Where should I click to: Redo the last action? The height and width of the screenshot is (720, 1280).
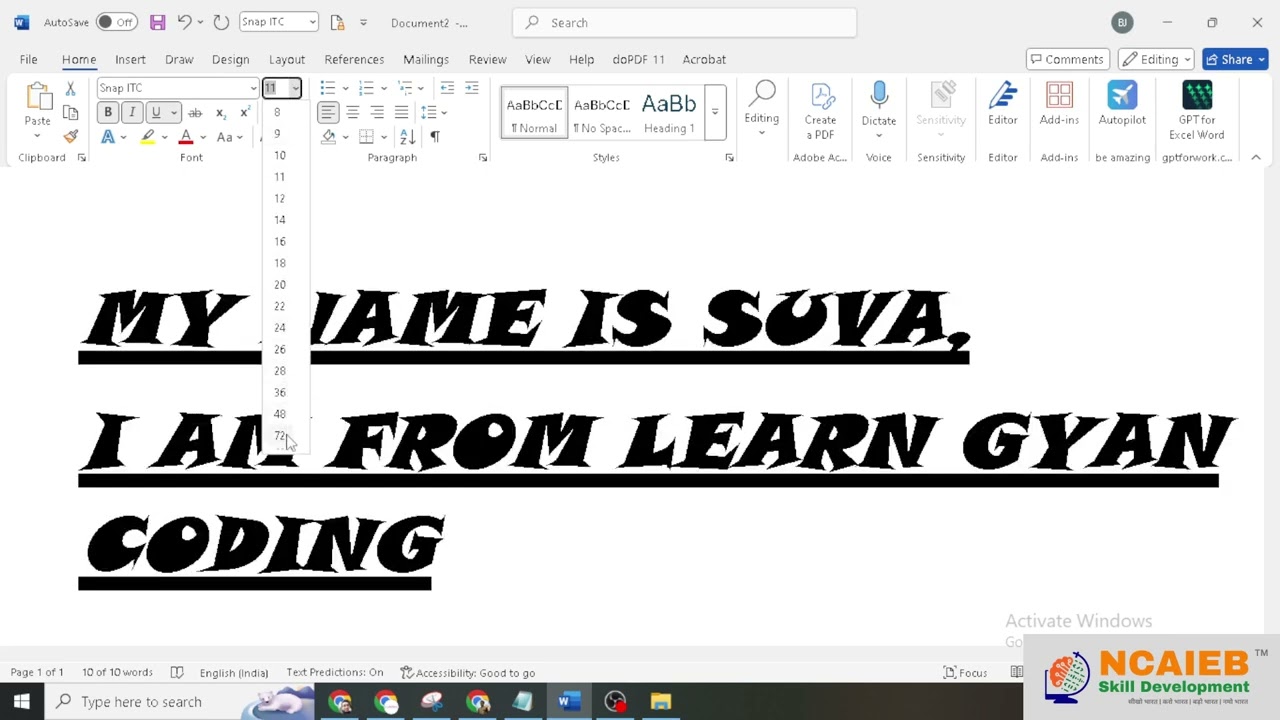(221, 22)
